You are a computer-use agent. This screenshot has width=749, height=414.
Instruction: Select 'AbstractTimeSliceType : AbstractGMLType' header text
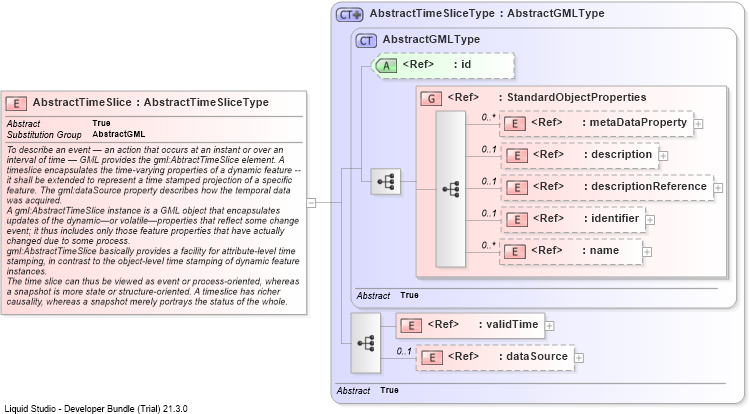click(487, 13)
